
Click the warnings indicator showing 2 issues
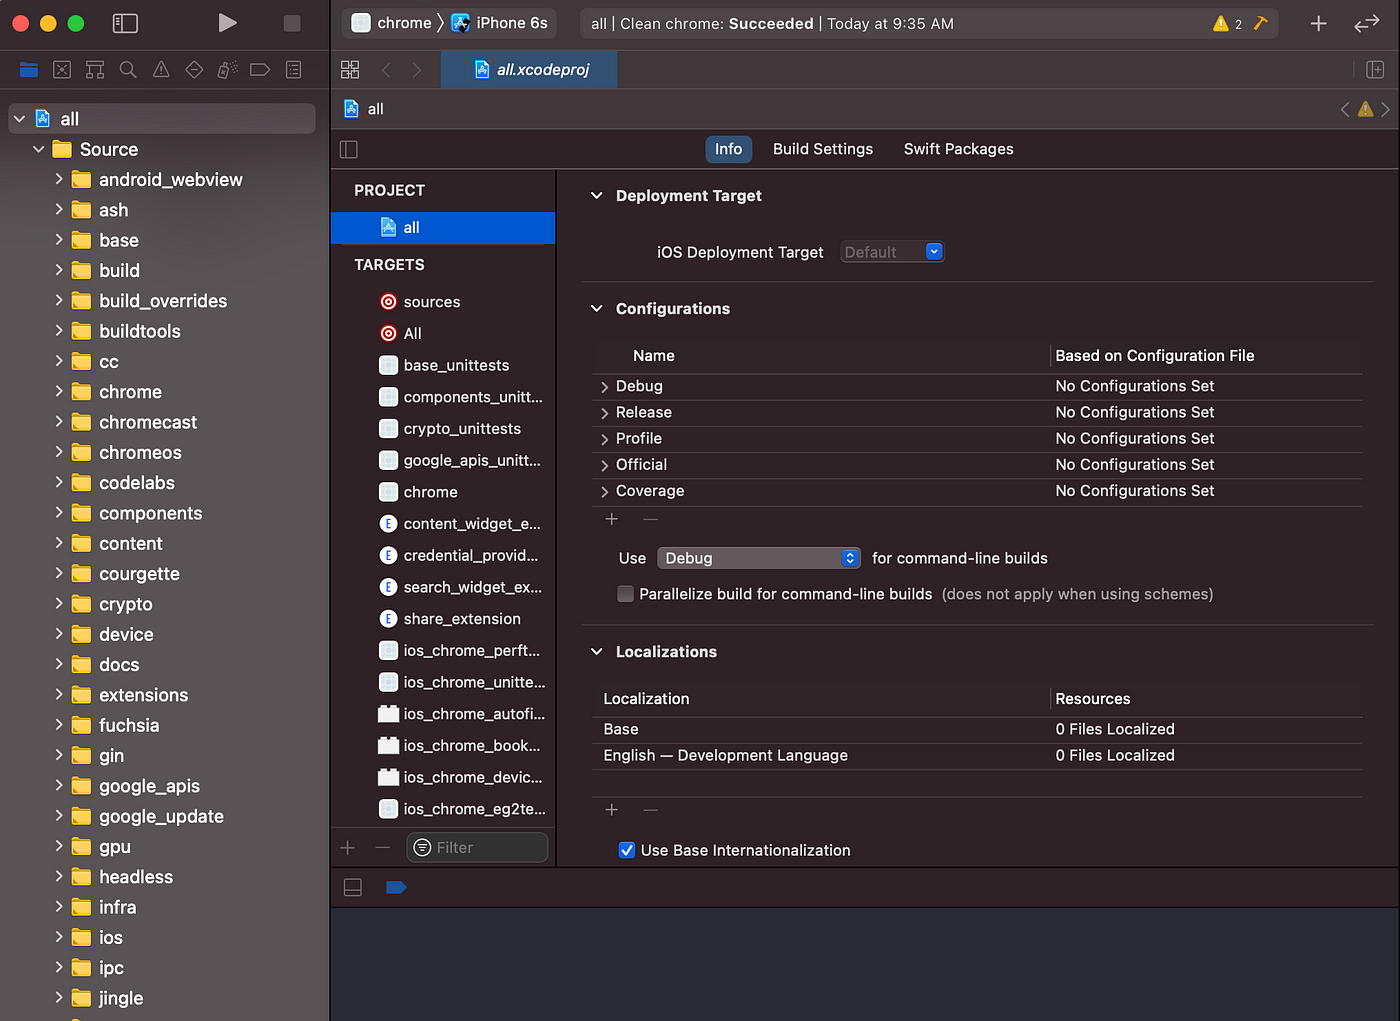[x=1228, y=23]
